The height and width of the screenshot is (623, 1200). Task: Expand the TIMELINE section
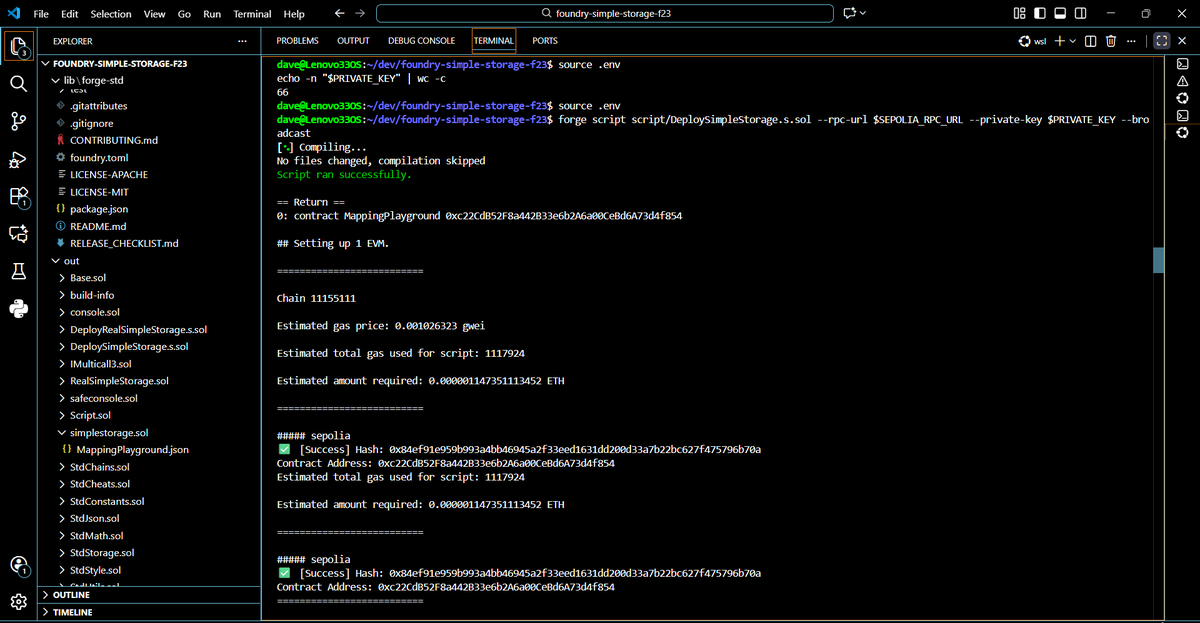150,611
